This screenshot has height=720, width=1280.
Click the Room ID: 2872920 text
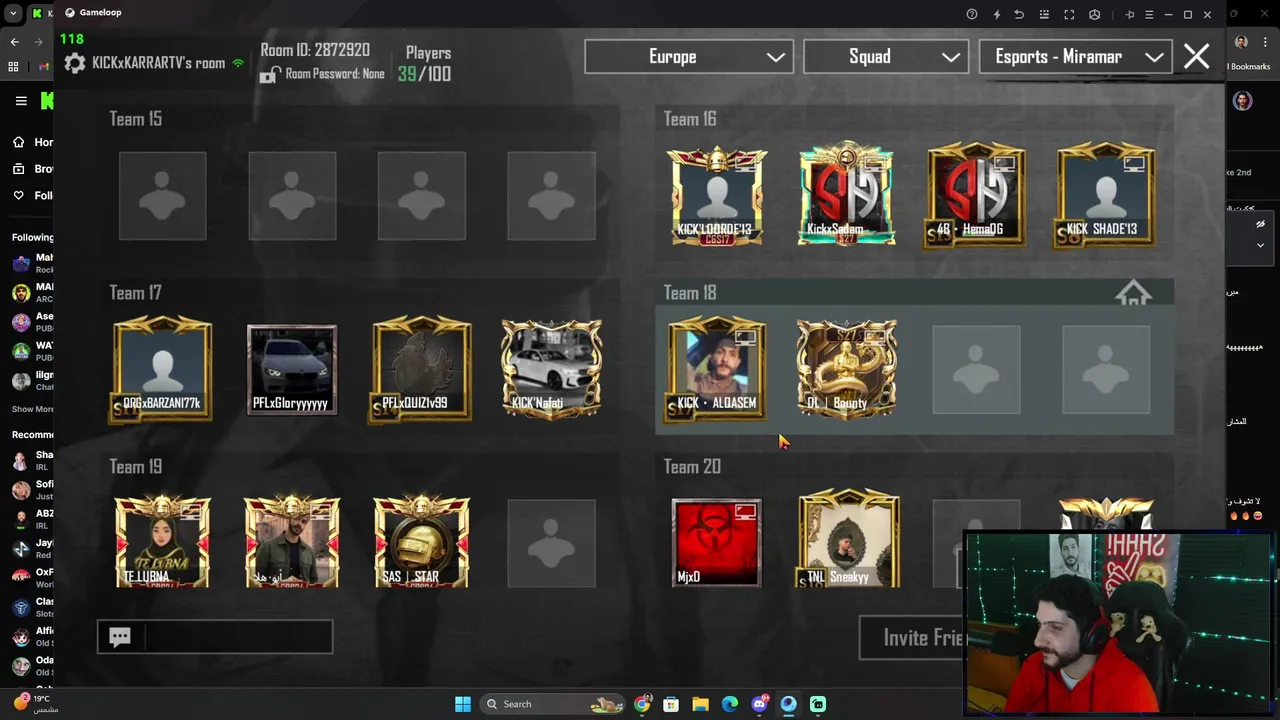[x=315, y=50]
